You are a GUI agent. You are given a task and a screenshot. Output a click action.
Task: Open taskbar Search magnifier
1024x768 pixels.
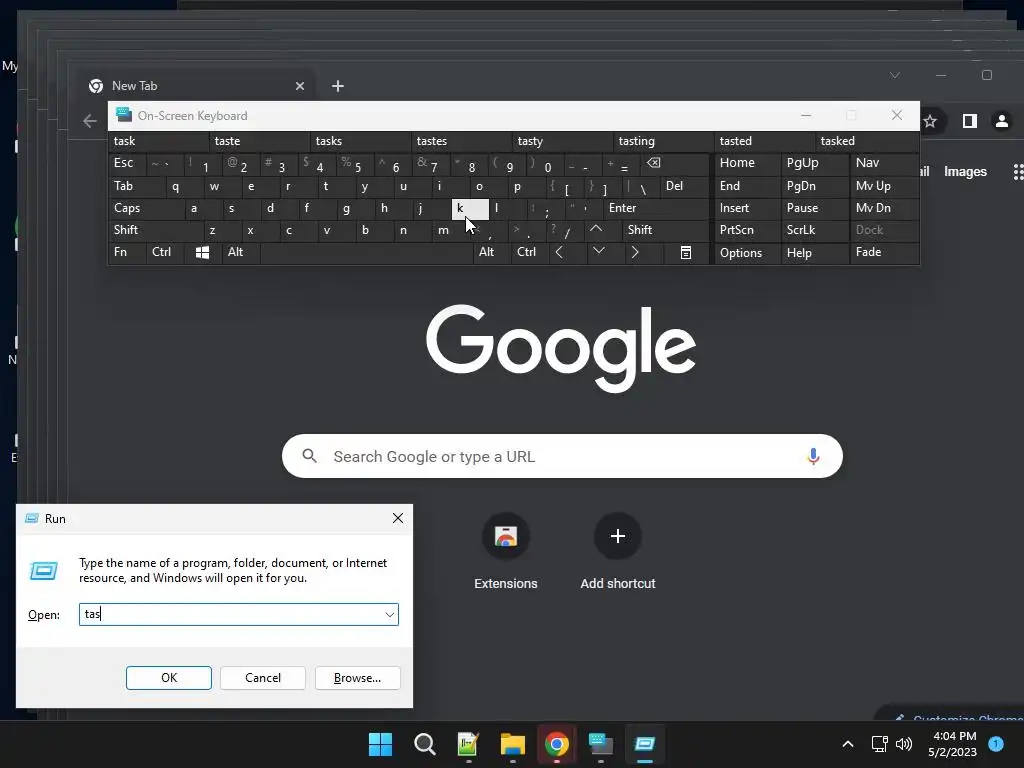click(424, 744)
